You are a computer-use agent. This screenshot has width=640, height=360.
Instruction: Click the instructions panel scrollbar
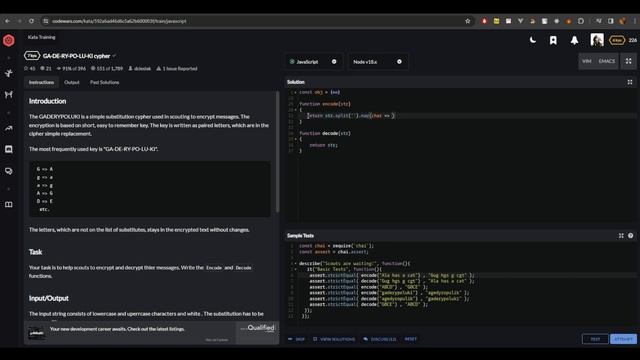[x=278, y=151]
